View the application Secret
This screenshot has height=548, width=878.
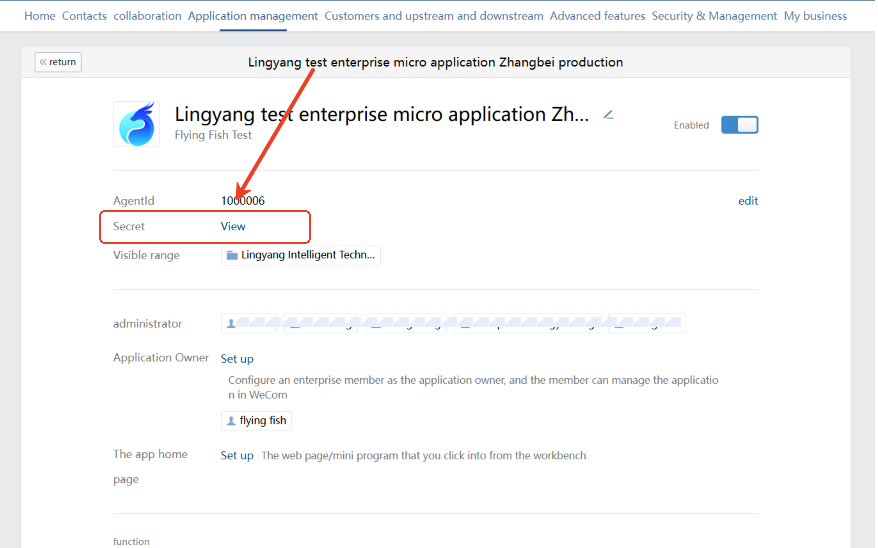click(x=233, y=226)
